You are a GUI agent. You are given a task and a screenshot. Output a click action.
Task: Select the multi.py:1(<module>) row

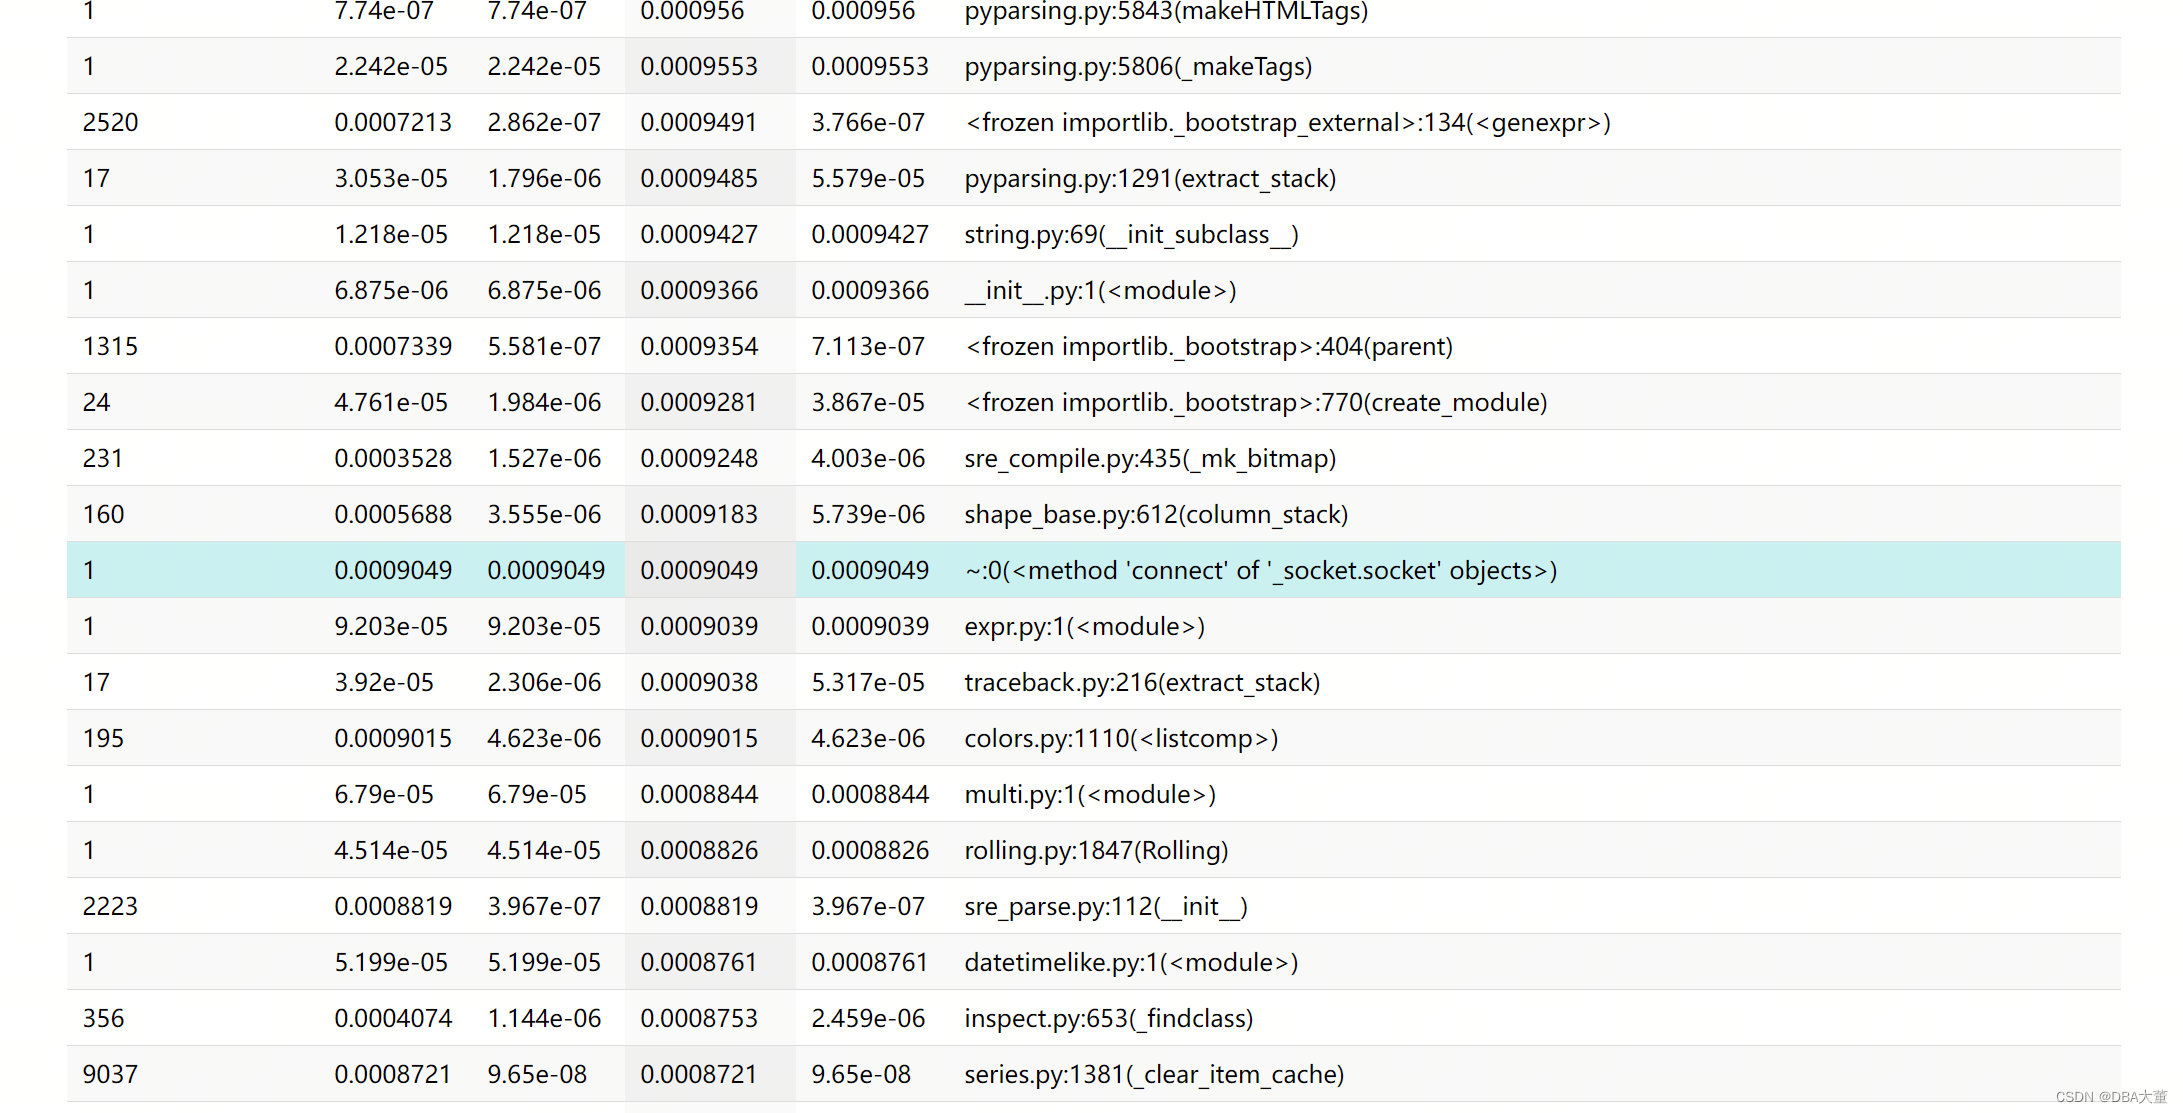[1089, 794]
